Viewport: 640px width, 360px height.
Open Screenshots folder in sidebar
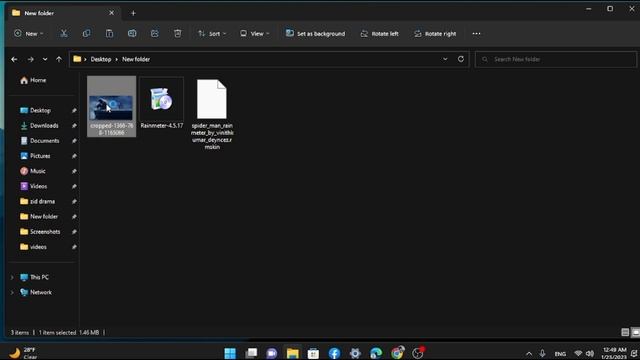pos(45,231)
